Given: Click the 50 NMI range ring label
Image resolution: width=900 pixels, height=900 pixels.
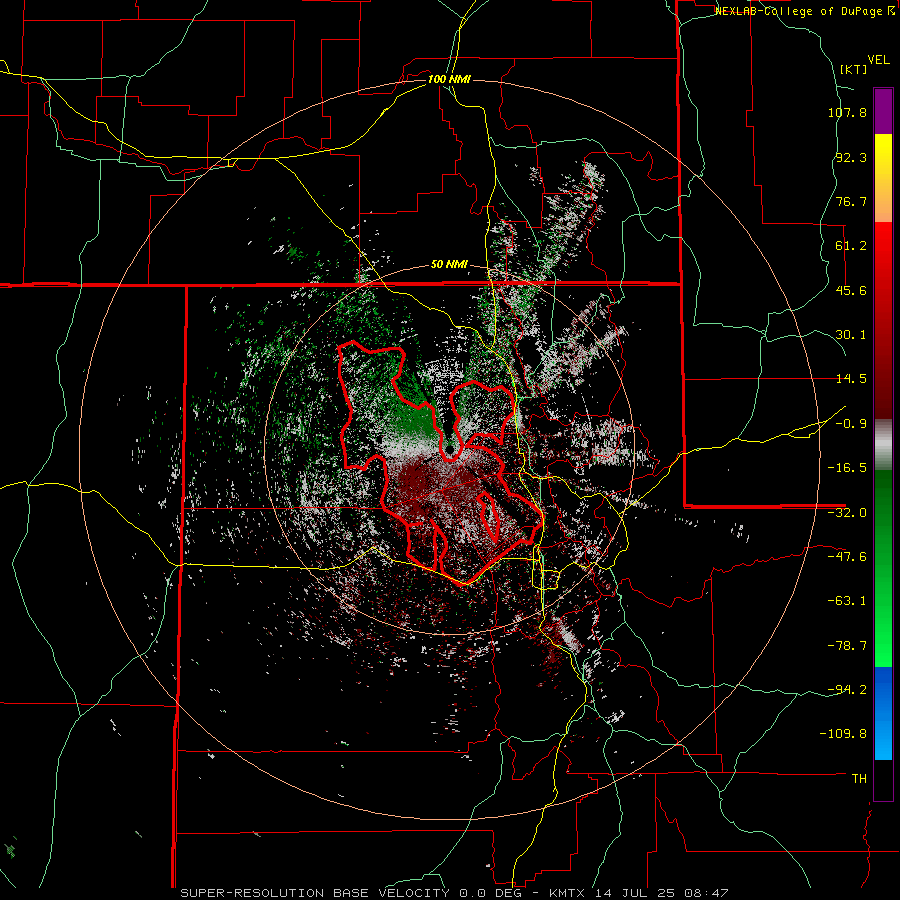Looking at the screenshot, I should 449,265.
